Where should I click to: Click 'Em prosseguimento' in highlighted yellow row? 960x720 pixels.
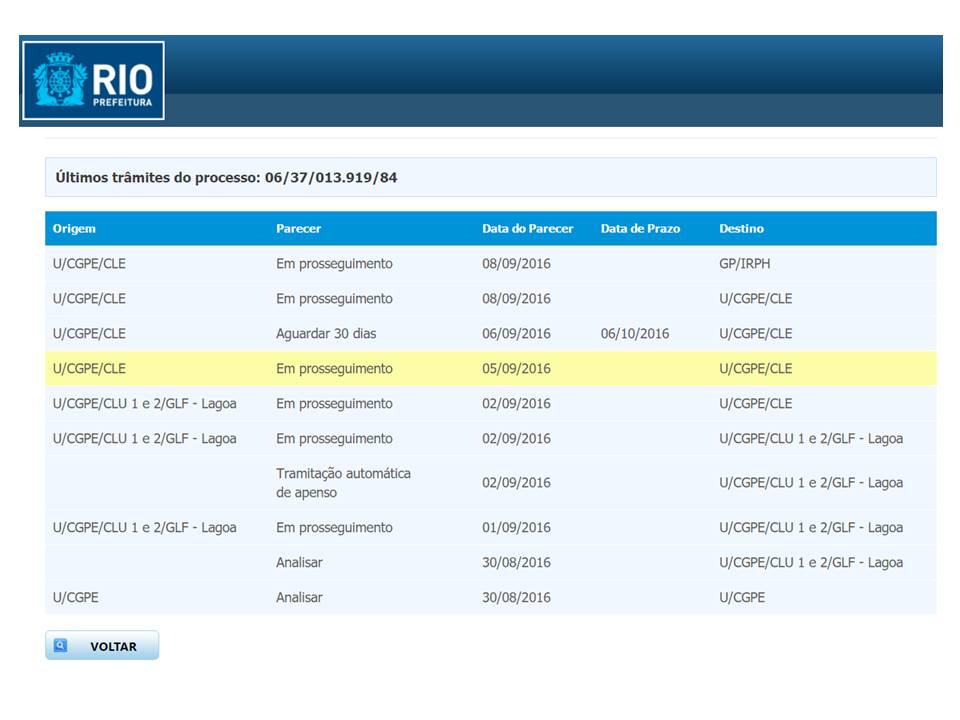tap(334, 369)
